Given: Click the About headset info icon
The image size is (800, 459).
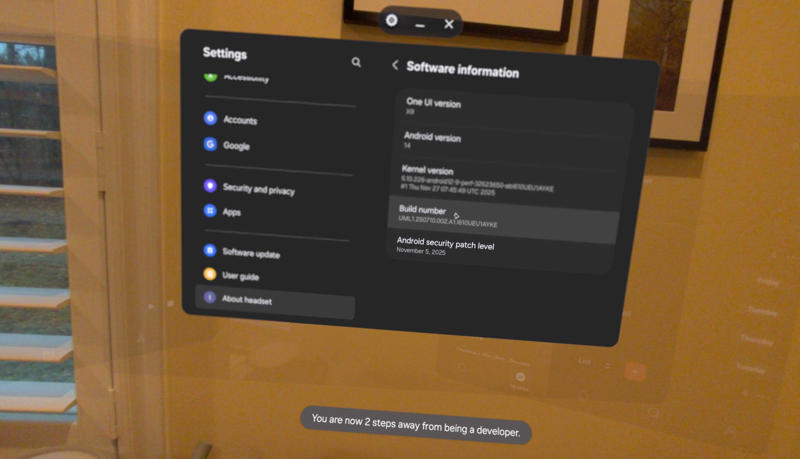Looking at the screenshot, I should (x=210, y=297).
